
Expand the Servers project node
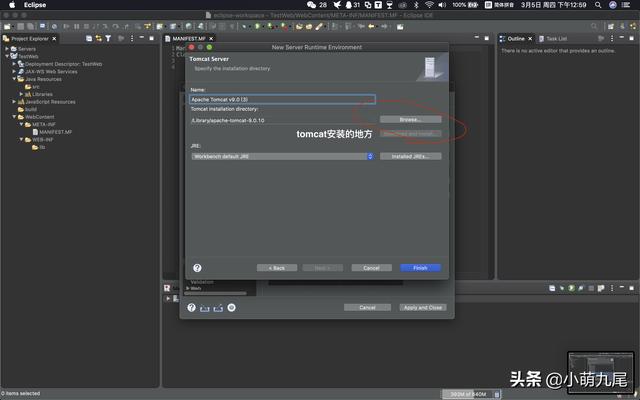7,49
